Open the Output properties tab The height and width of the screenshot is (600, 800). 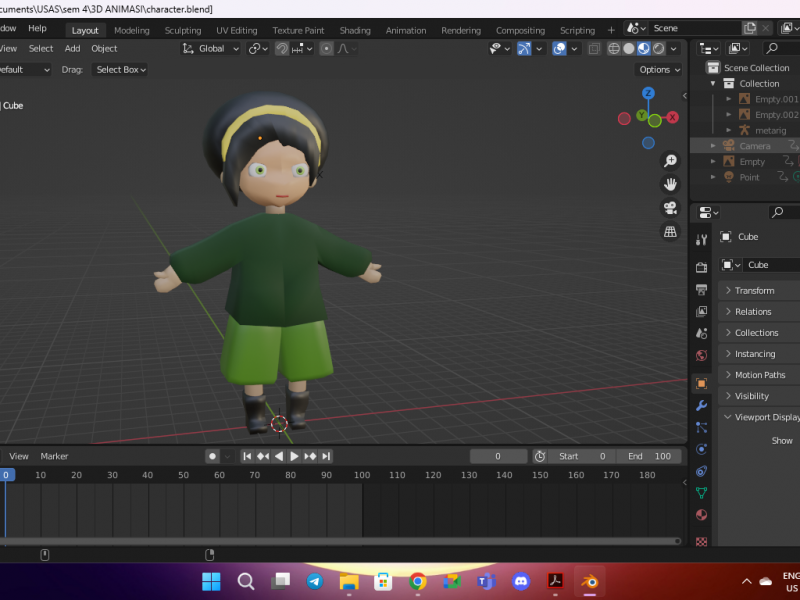tap(701, 289)
